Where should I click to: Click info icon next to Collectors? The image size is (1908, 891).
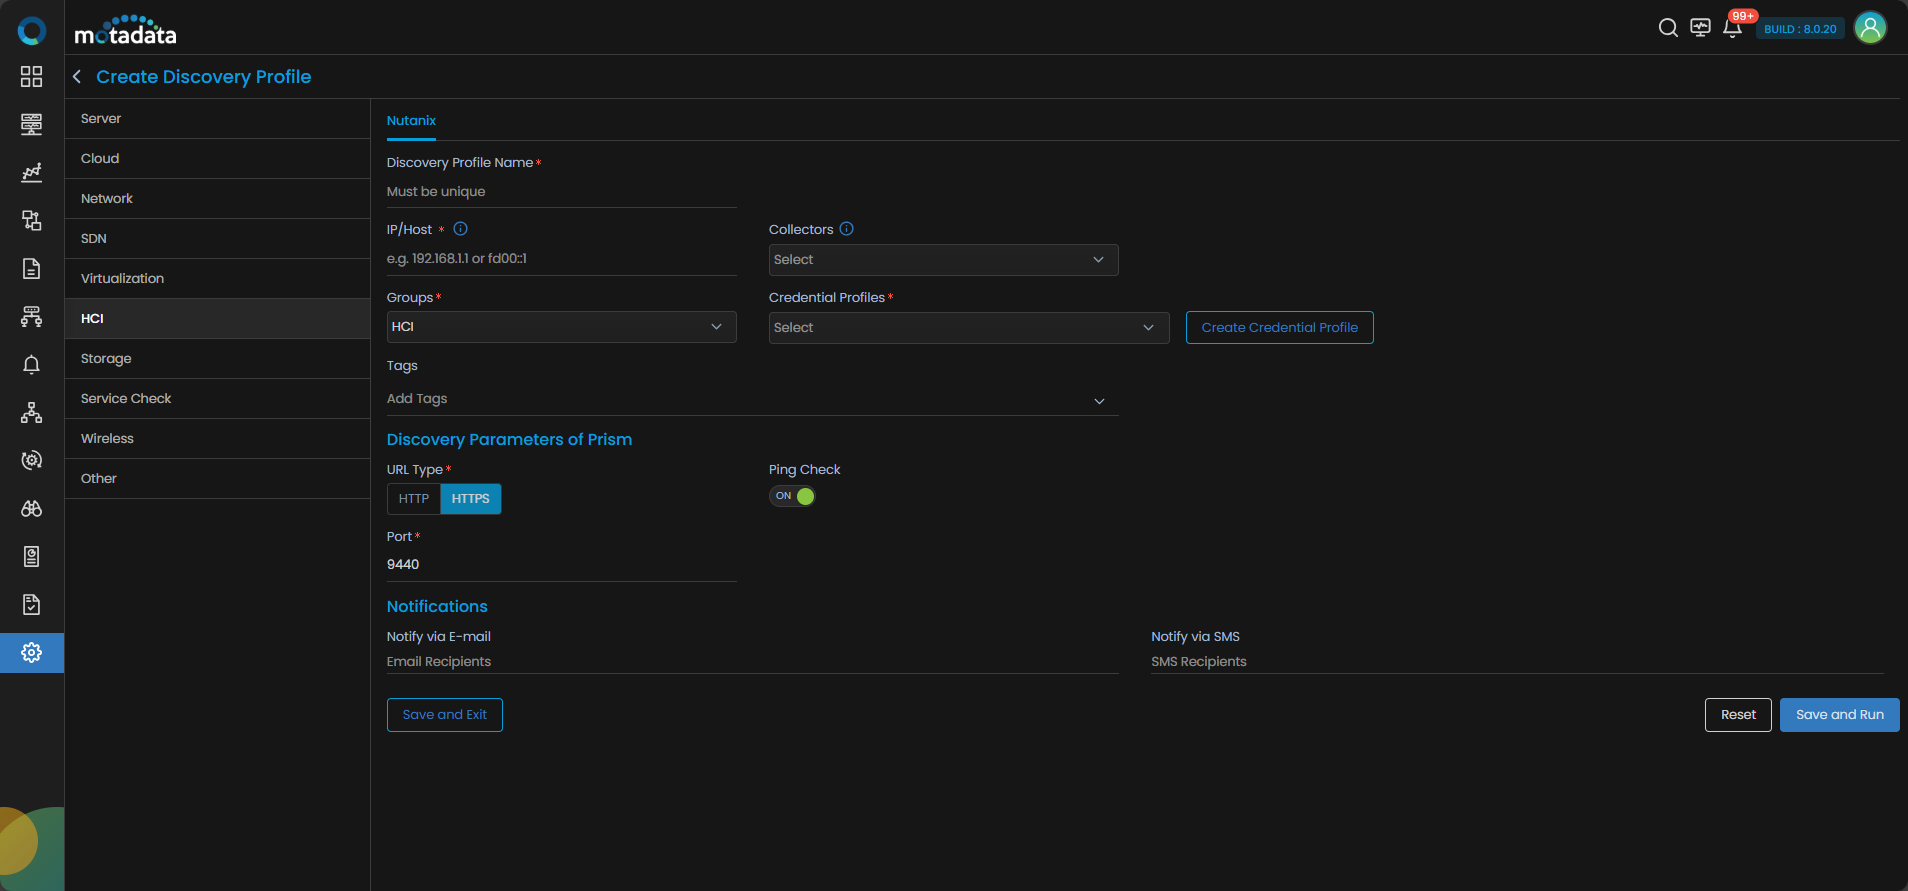coord(846,229)
